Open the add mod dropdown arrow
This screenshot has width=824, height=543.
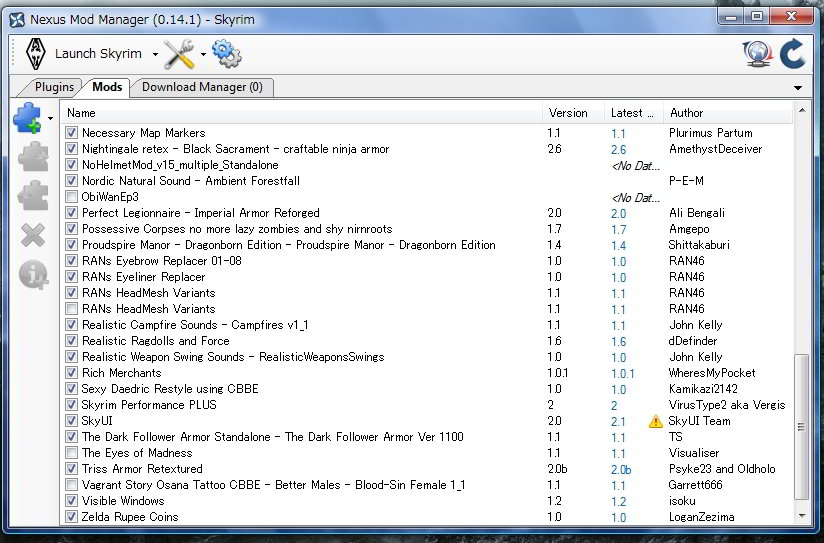tap(50, 118)
